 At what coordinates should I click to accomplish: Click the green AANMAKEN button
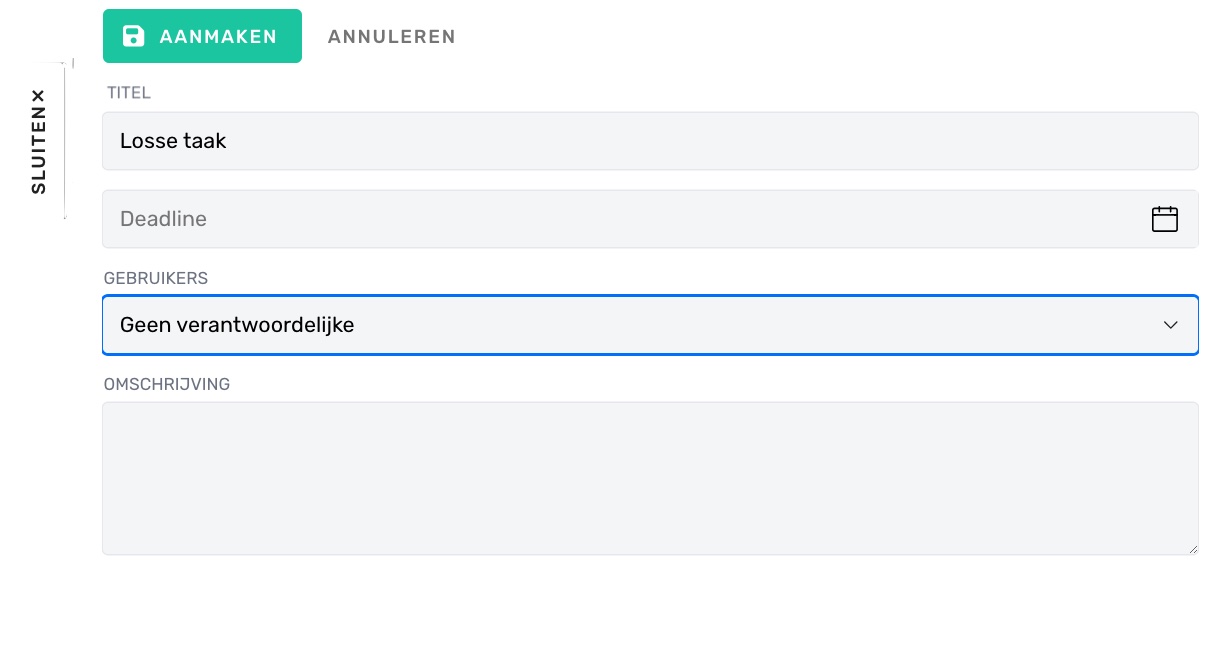202,36
